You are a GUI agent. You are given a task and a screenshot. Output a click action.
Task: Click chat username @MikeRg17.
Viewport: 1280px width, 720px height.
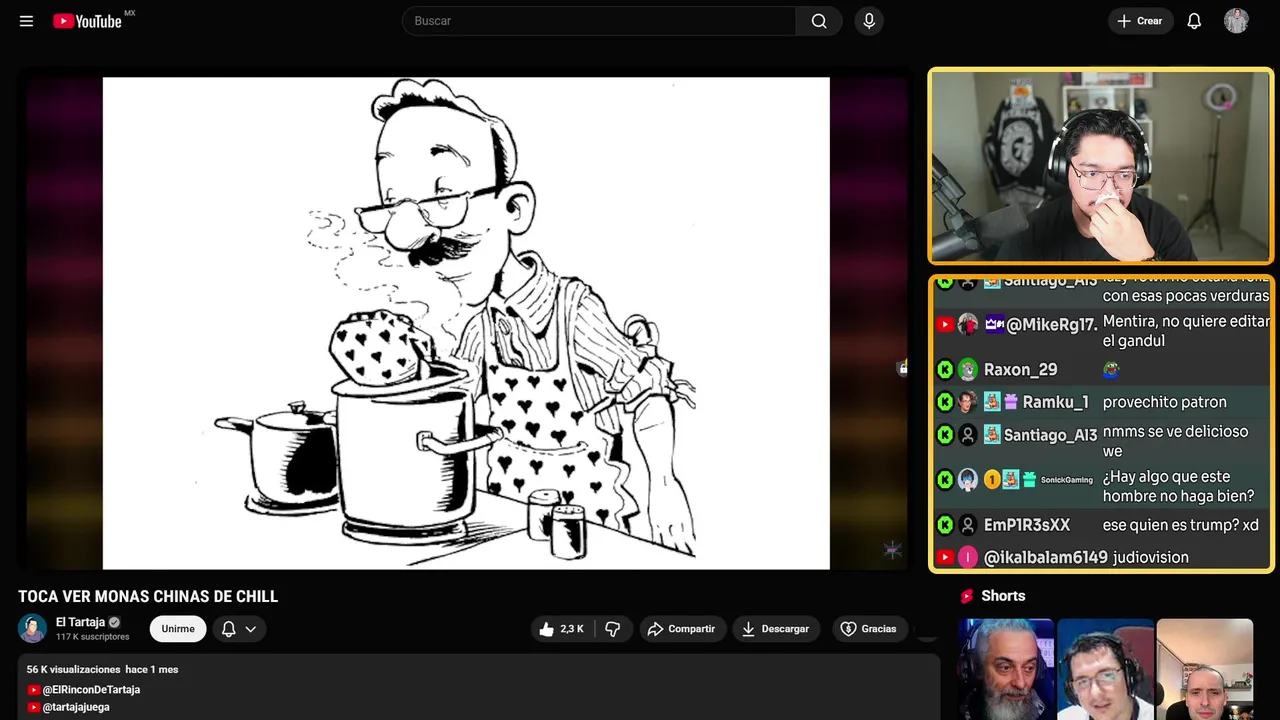click(1051, 324)
